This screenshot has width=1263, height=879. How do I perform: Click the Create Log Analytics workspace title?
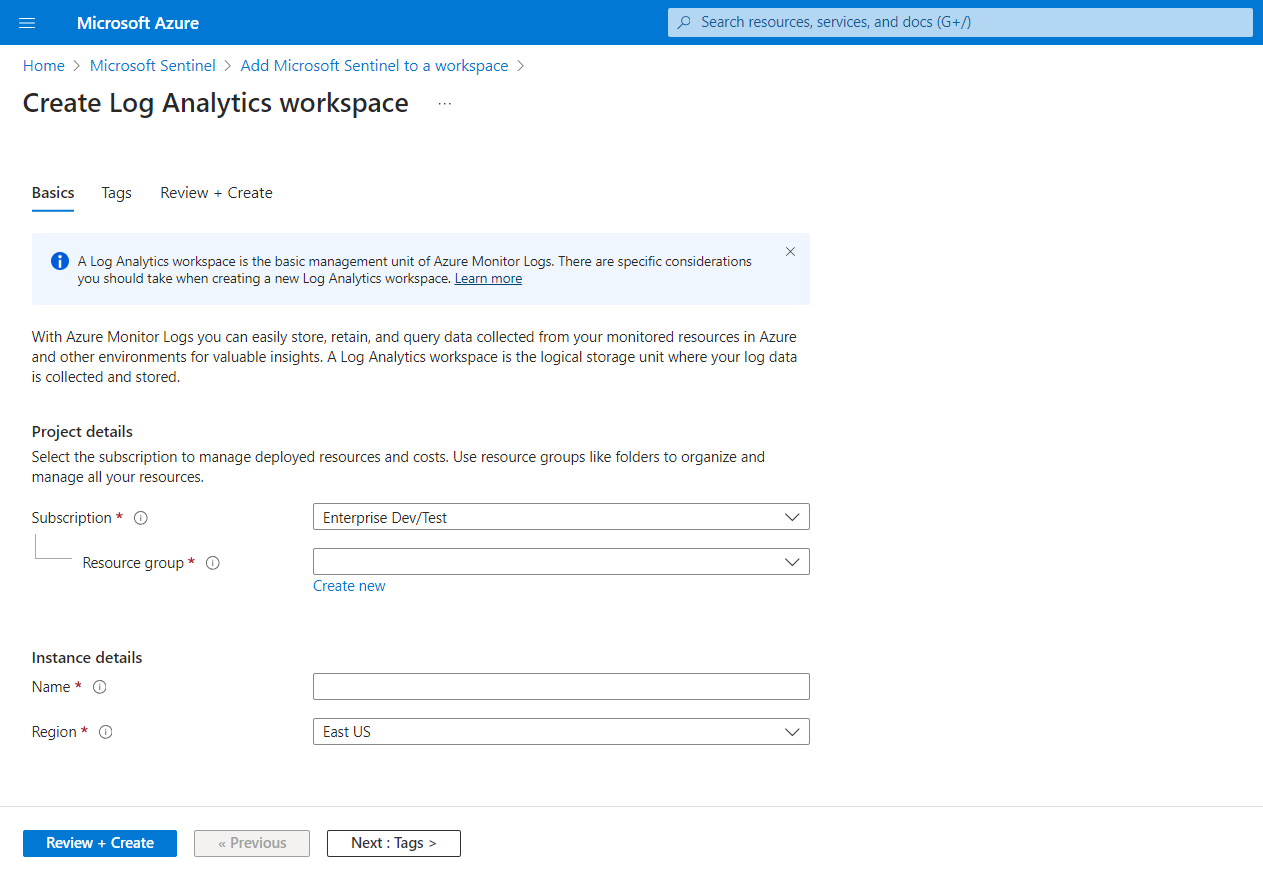216,103
